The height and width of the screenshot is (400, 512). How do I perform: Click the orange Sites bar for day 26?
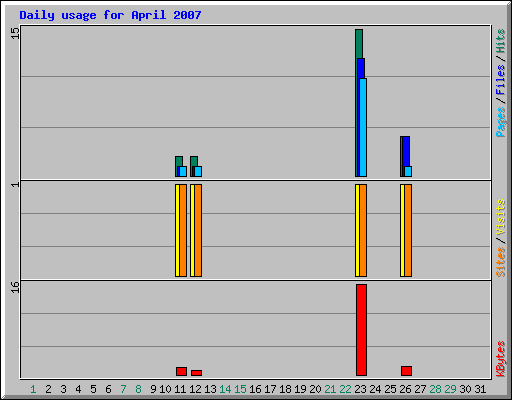click(x=408, y=230)
